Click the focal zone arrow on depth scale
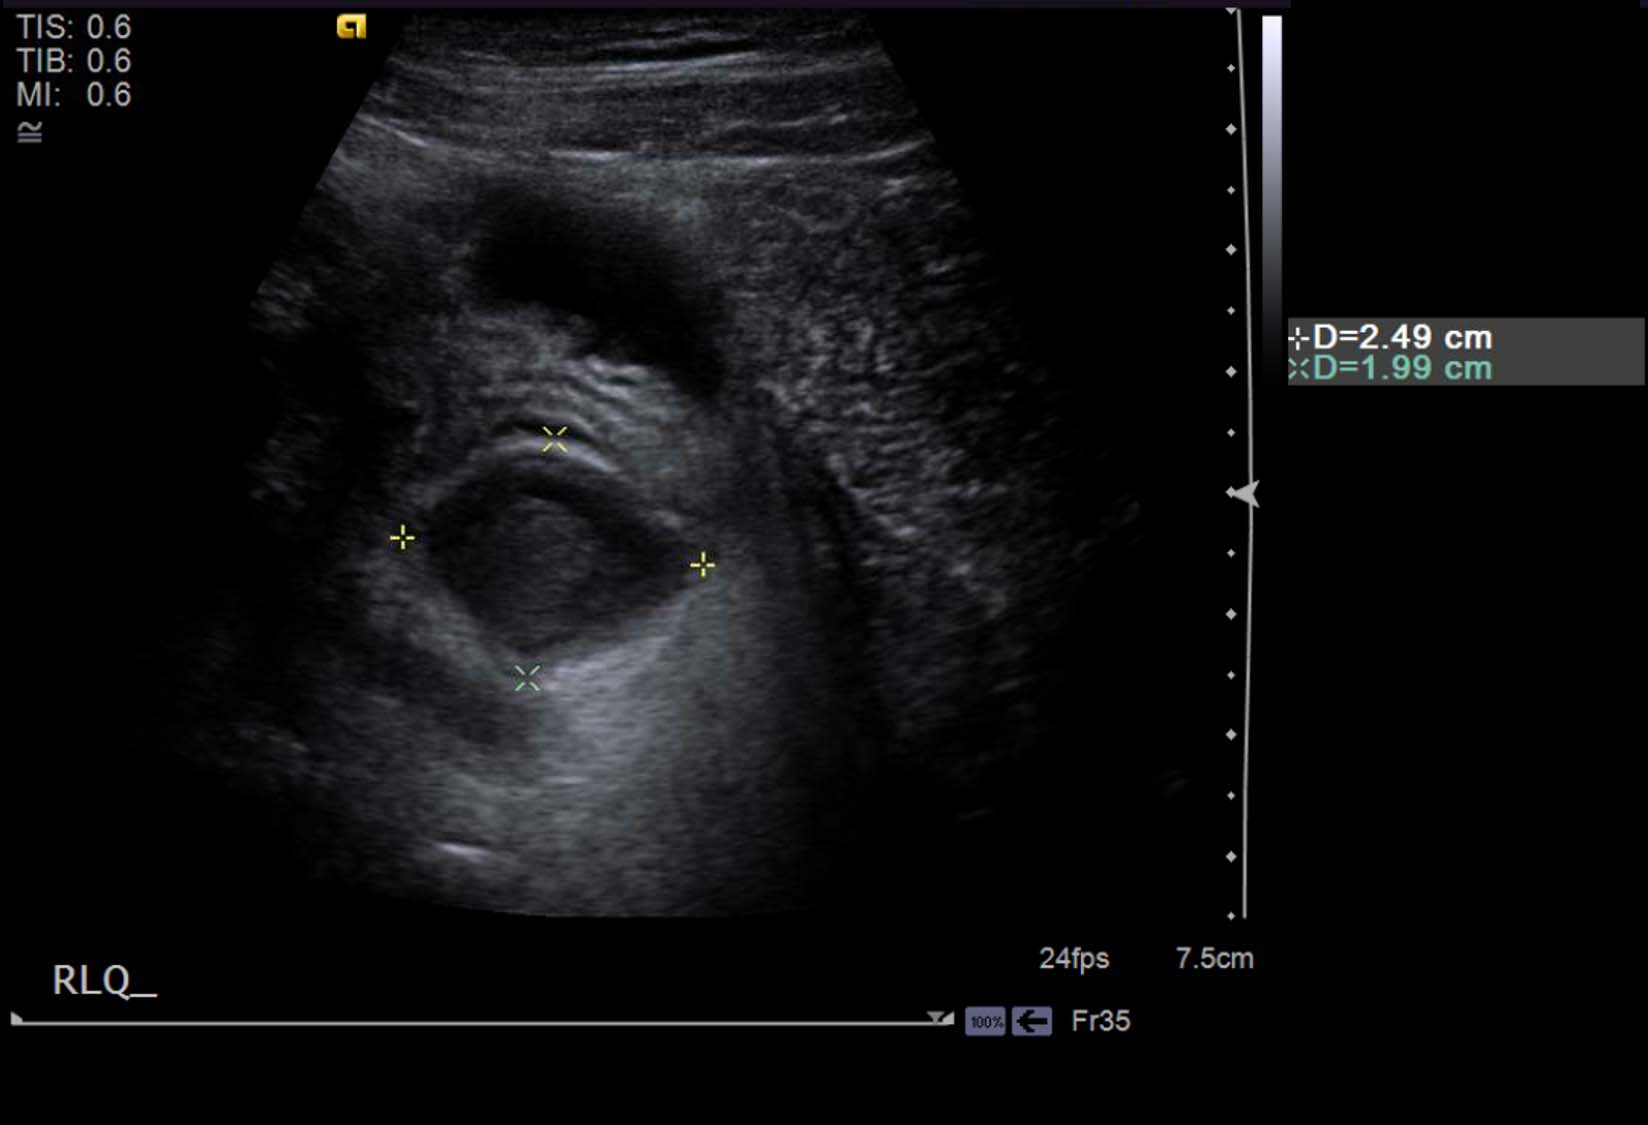Screen dimensions: 1648x1125 [1243, 494]
